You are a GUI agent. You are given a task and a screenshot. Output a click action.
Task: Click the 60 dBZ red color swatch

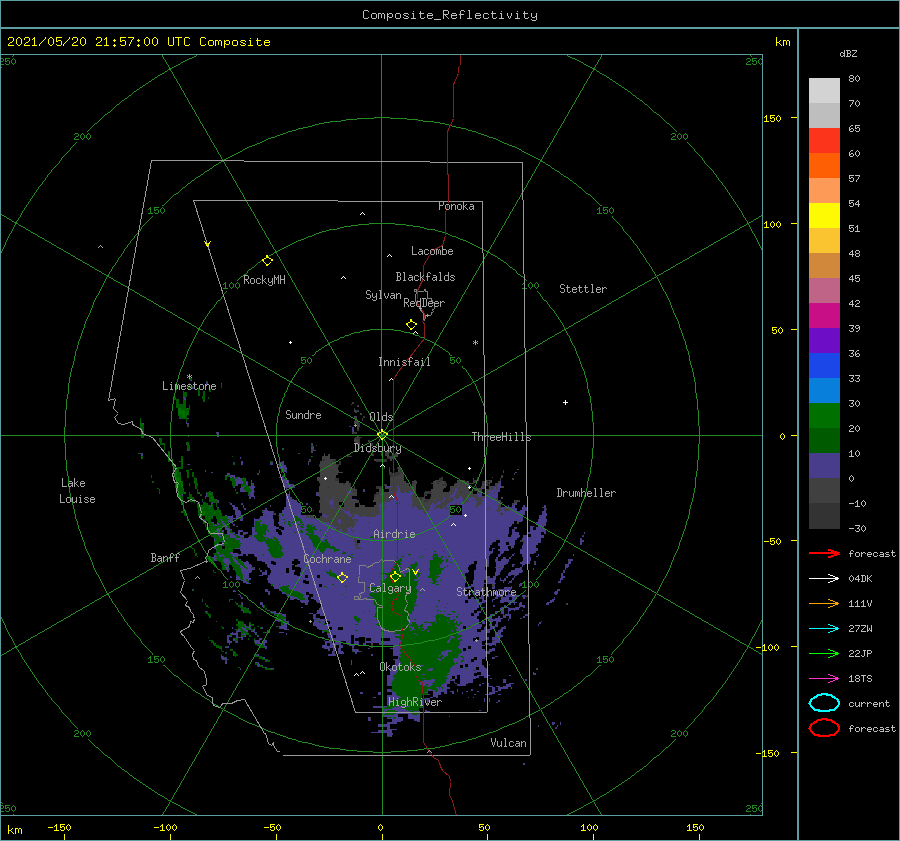pos(824,141)
